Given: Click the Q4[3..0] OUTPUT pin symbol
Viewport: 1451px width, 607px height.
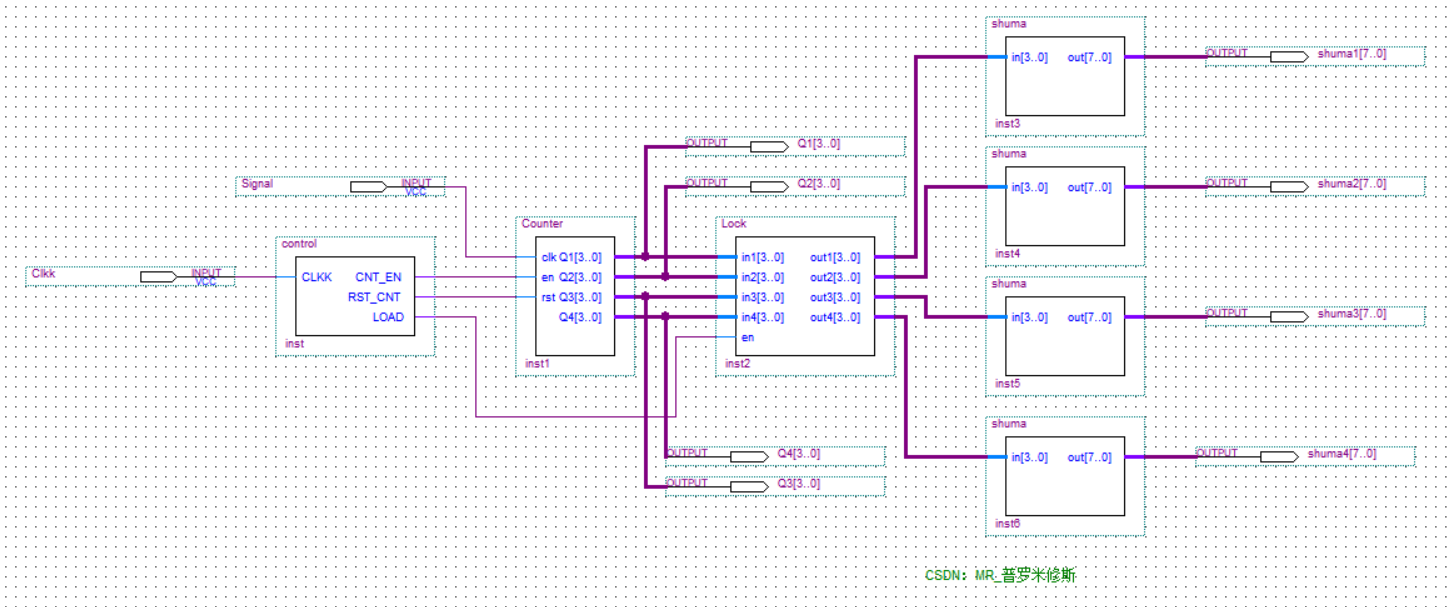Looking at the screenshot, I should [x=748, y=455].
